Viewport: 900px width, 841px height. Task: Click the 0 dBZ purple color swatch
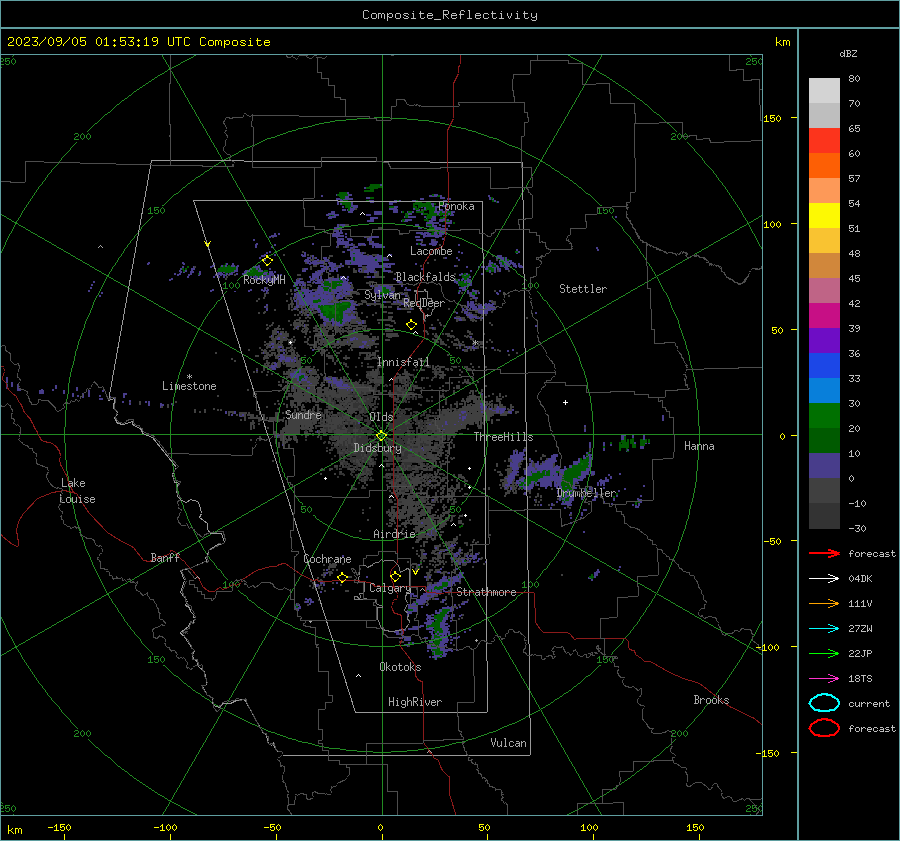(824, 466)
